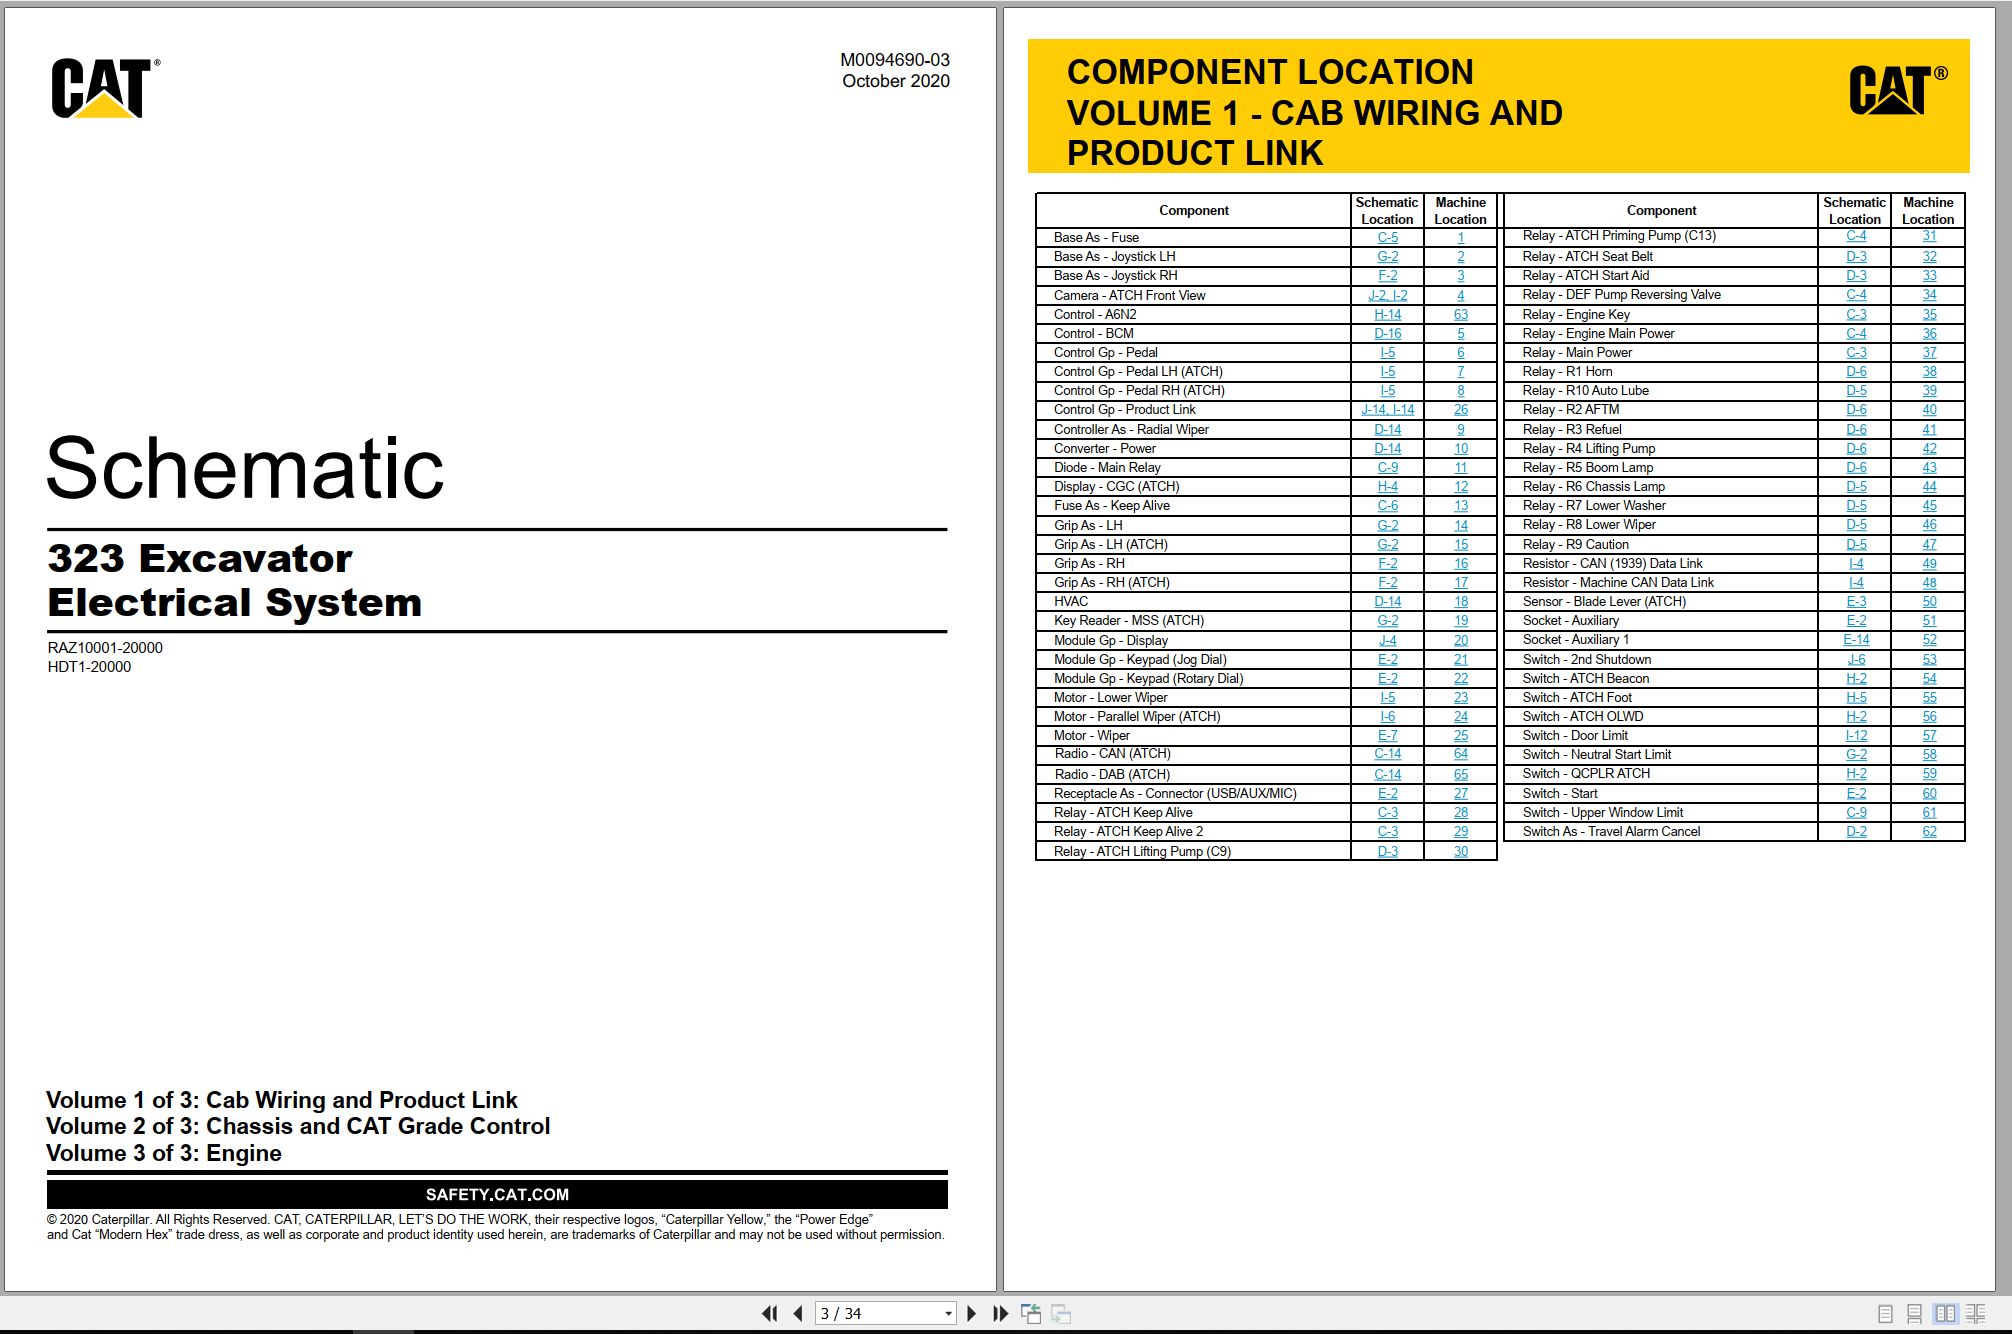Click the CAT logo in the yellow header
This screenshot has height=1334, width=2012.
coord(1897,90)
